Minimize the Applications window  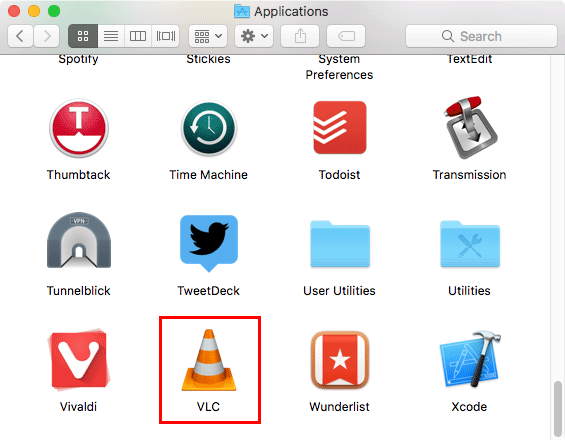[x=34, y=11]
